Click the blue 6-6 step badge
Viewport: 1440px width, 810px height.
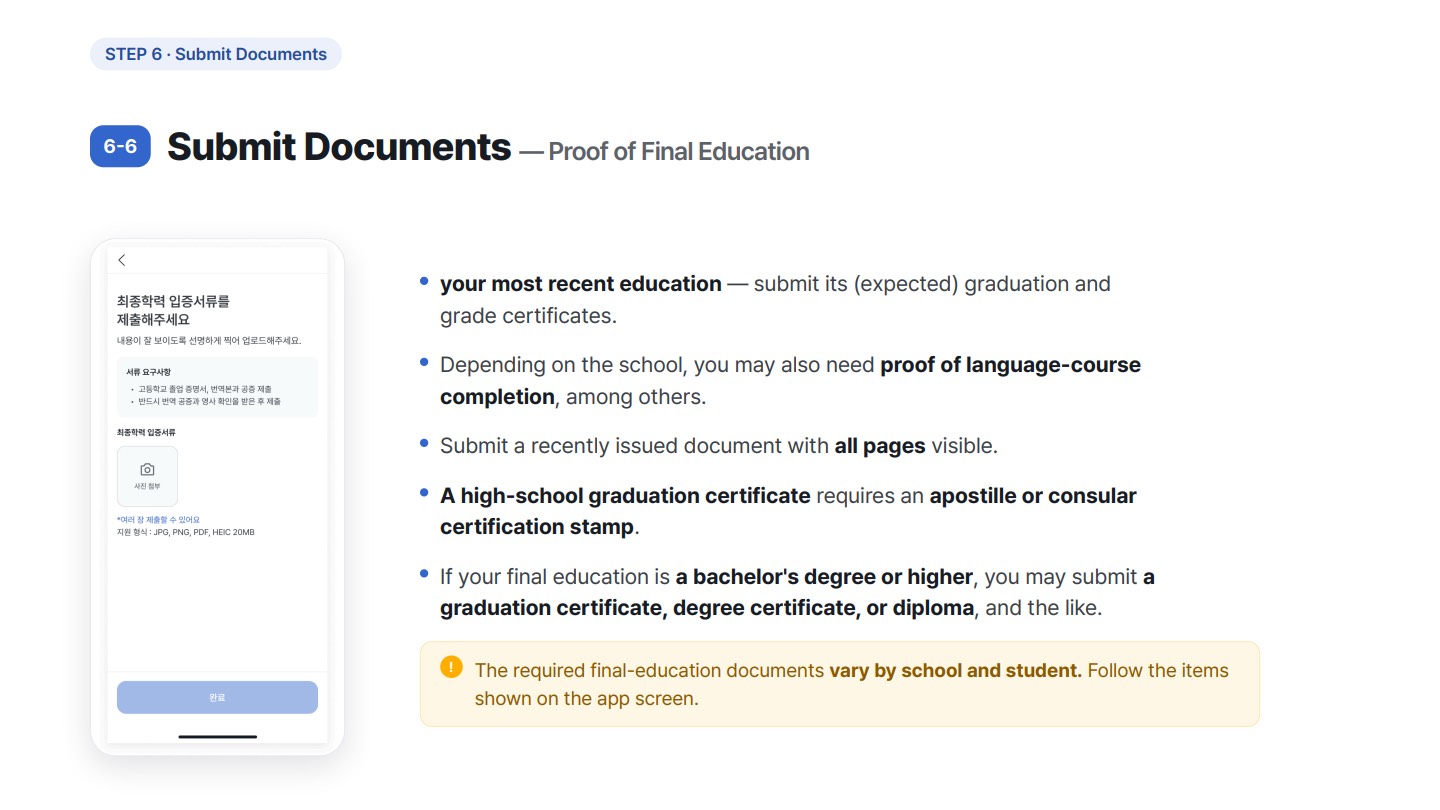point(120,147)
